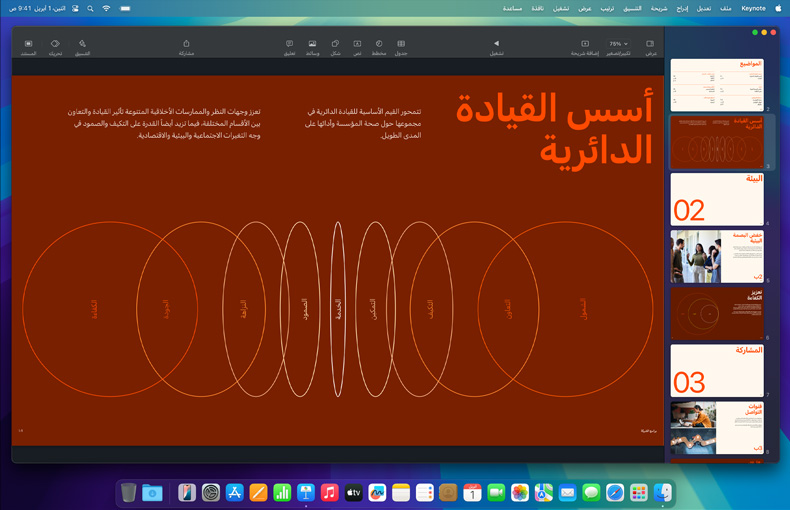Insert a shape using شكل icon
The image size is (790, 510).
(x=336, y=46)
